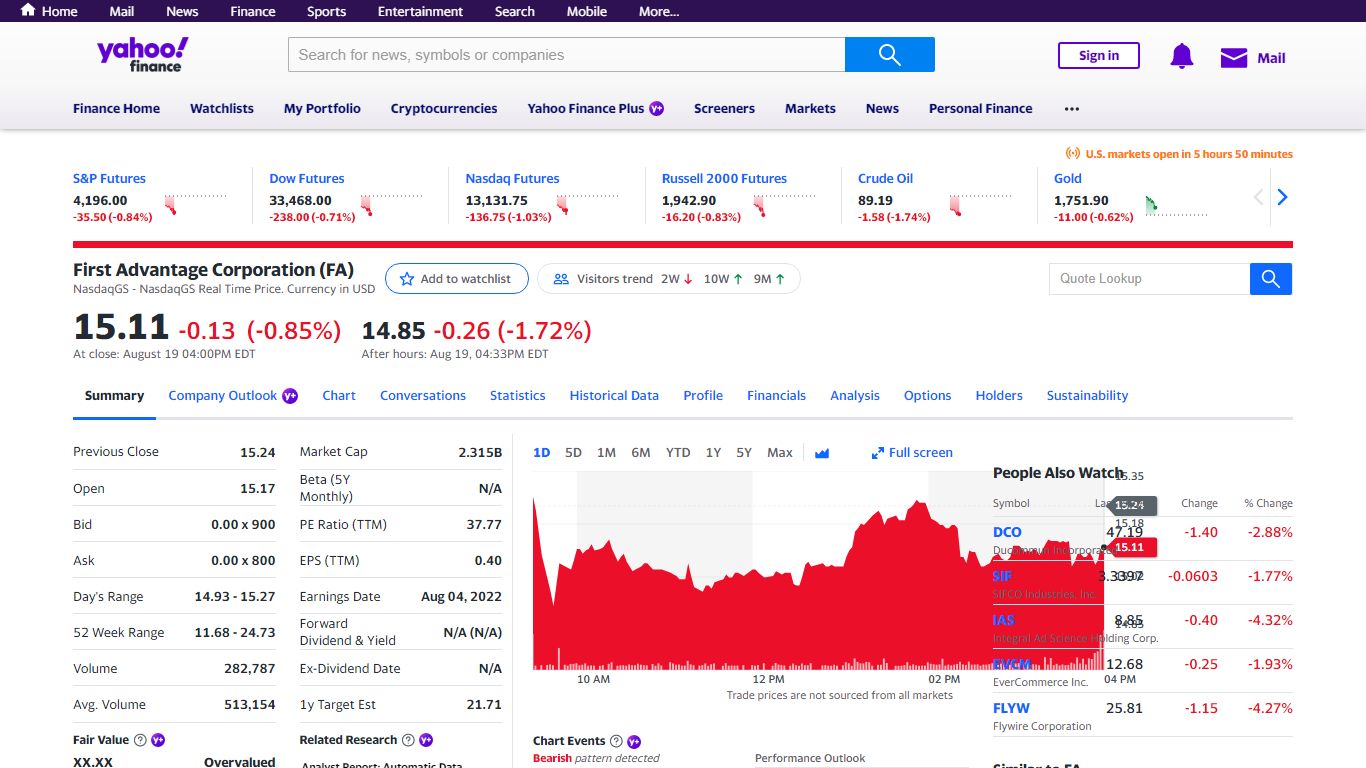The width and height of the screenshot is (1366, 768).
Task: Expand More… menu in top bar
Action: point(659,11)
